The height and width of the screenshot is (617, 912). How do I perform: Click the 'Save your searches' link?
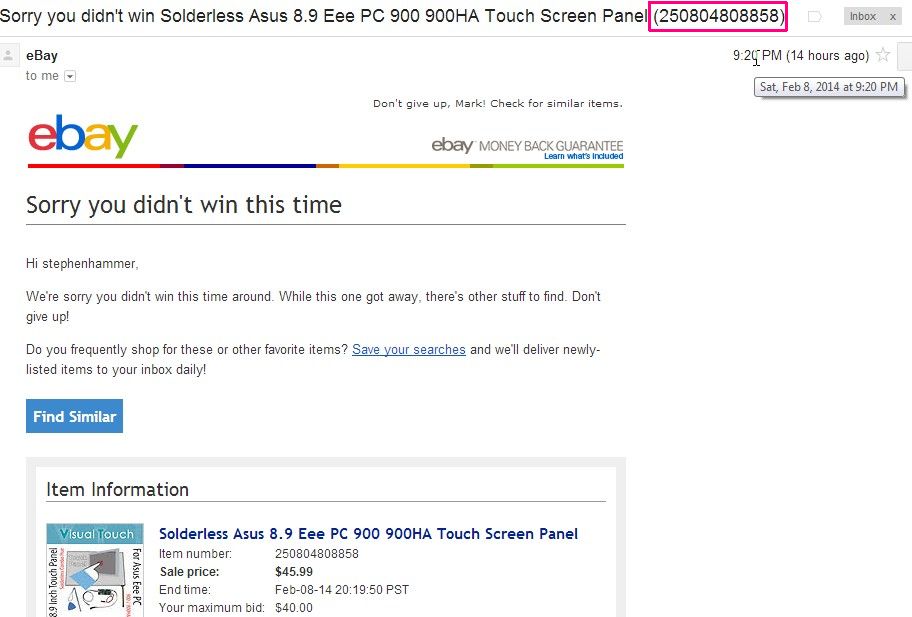409,349
